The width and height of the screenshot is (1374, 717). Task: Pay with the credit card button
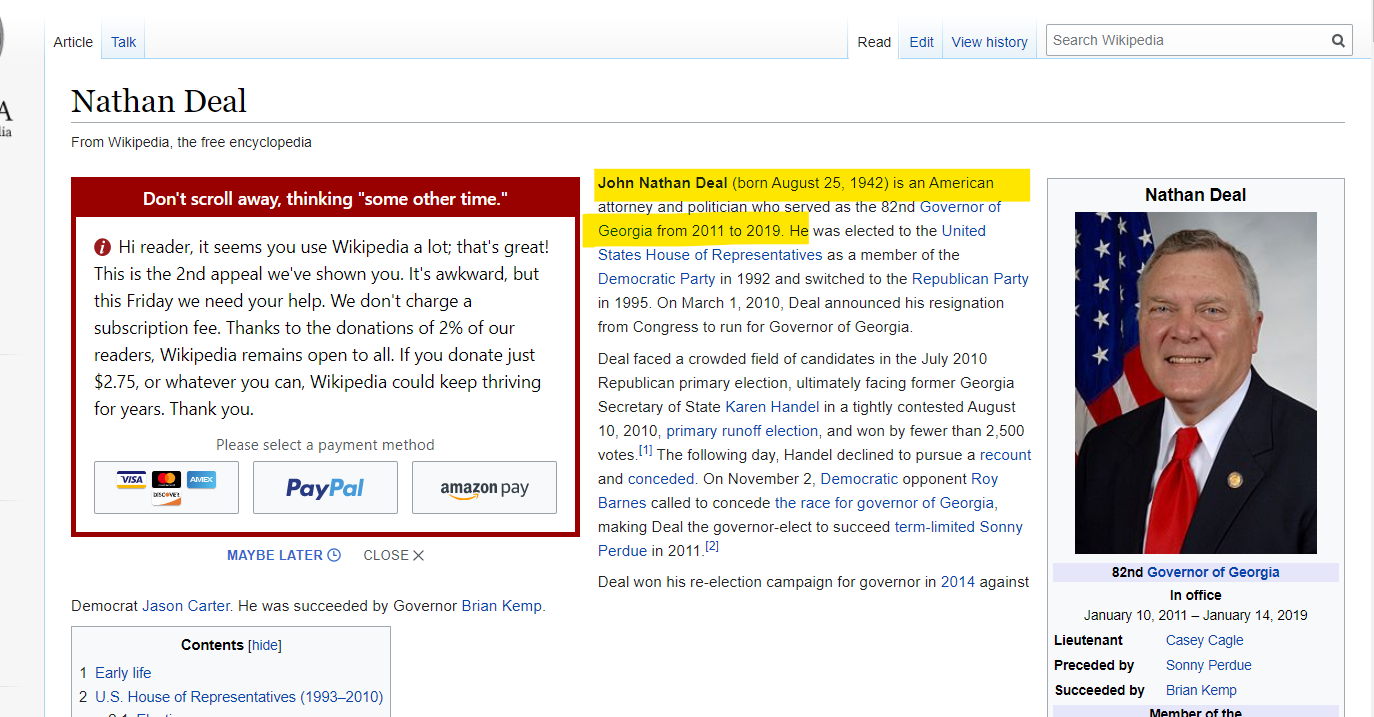tap(166, 487)
